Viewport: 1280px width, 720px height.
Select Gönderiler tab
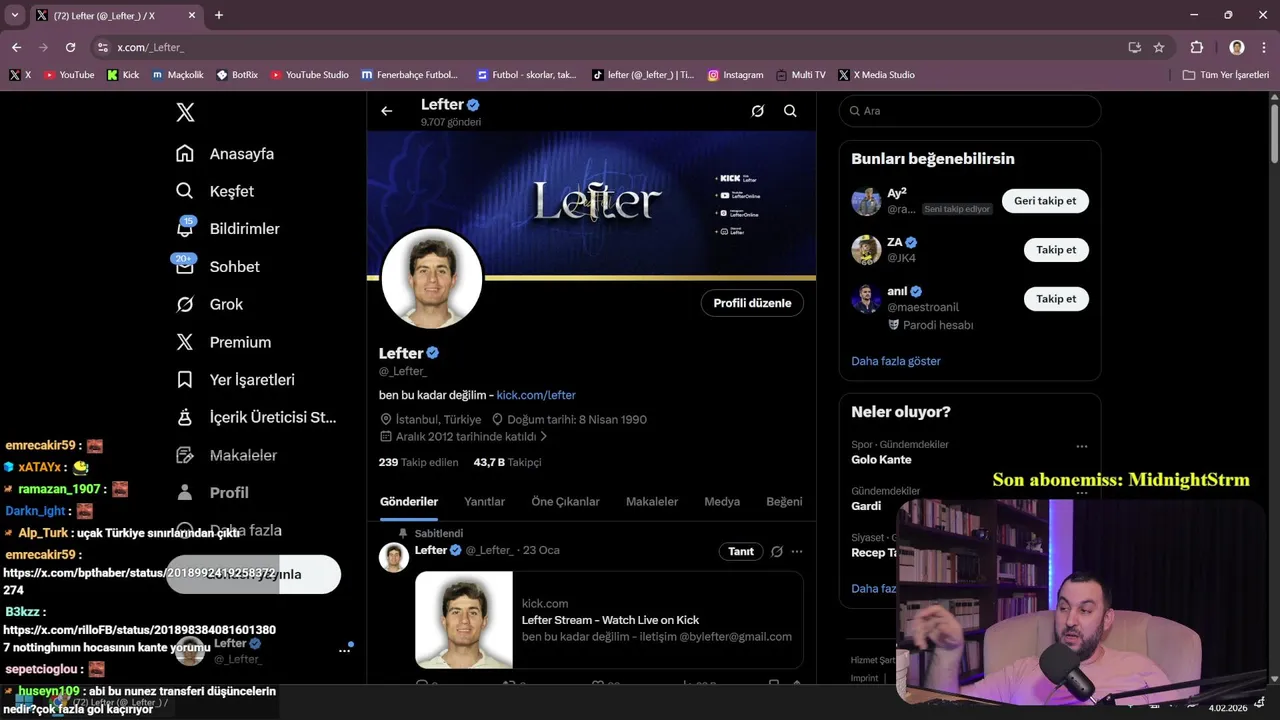click(x=409, y=502)
